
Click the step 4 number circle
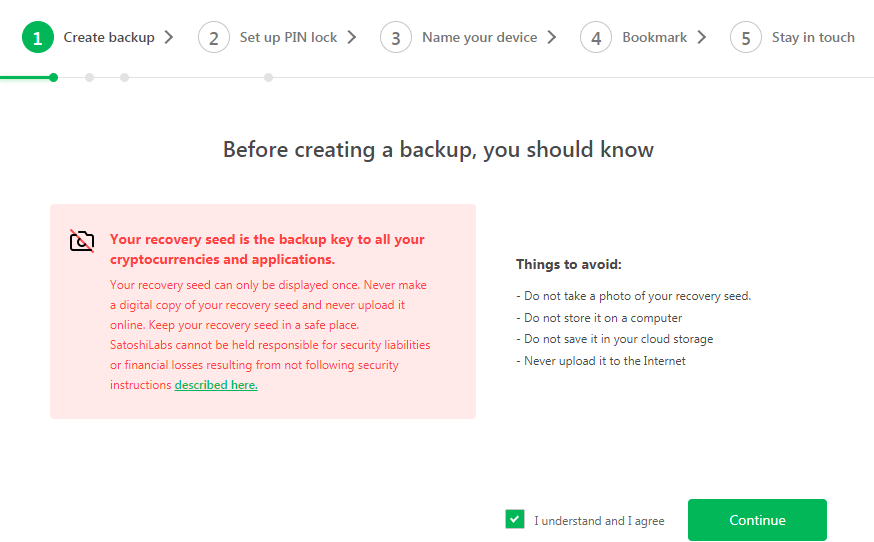tap(596, 38)
